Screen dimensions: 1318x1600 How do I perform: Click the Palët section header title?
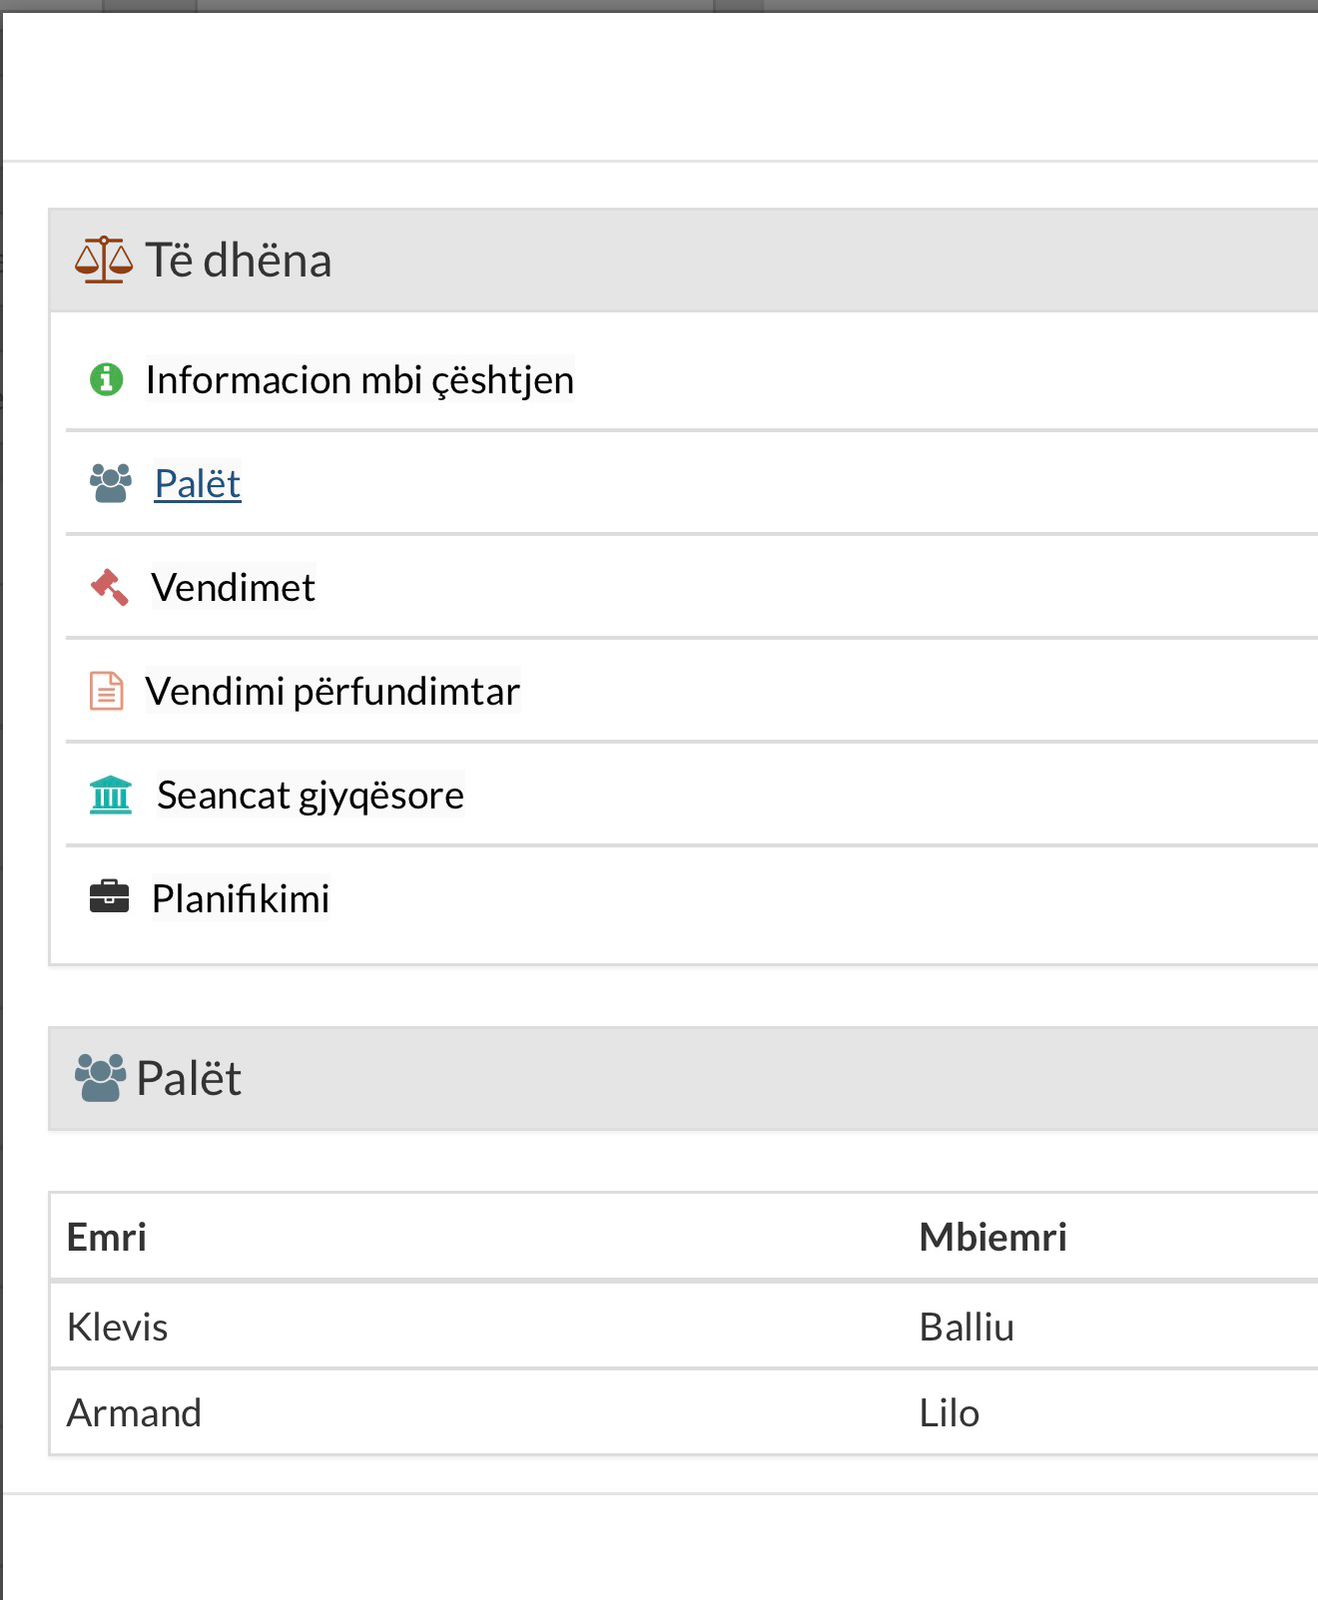tap(188, 1078)
